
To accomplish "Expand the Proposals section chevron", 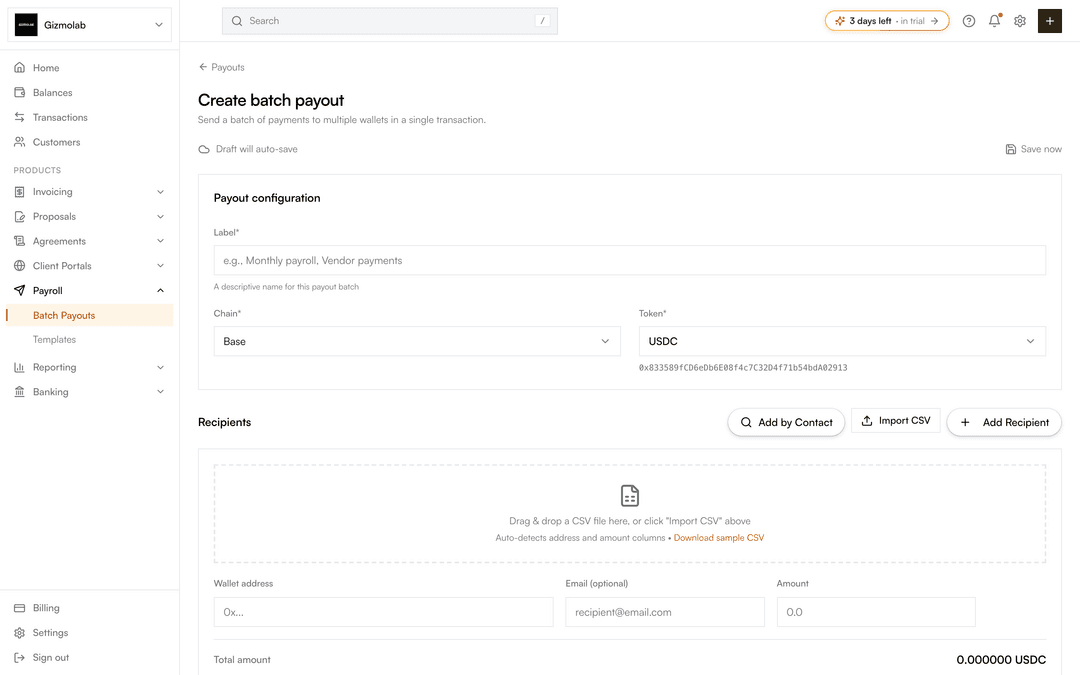I will click(x=160, y=216).
